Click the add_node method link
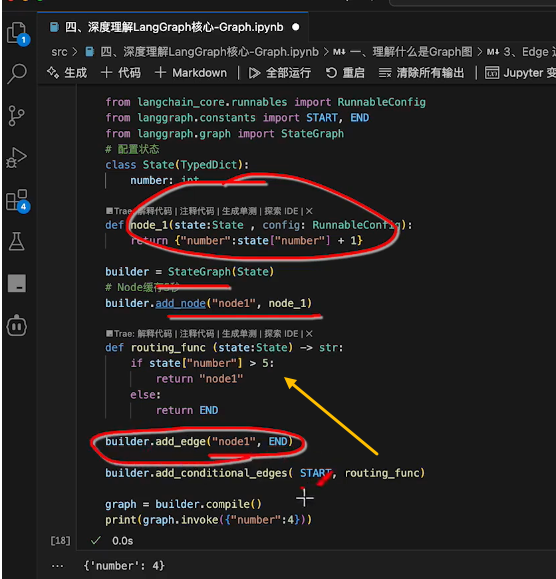 coord(181,304)
